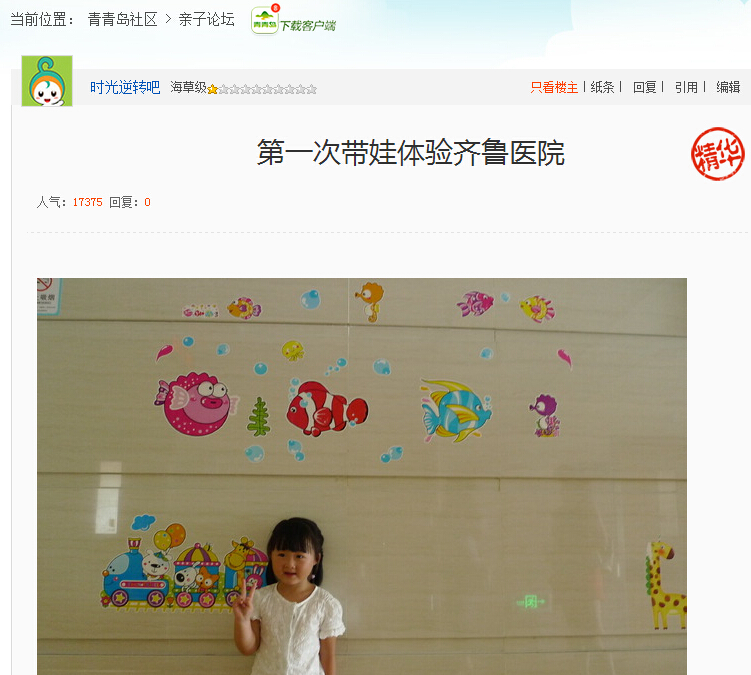Click 回复 in the post toolbar
Viewport: 751px width, 675px height.
click(x=645, y=87)
